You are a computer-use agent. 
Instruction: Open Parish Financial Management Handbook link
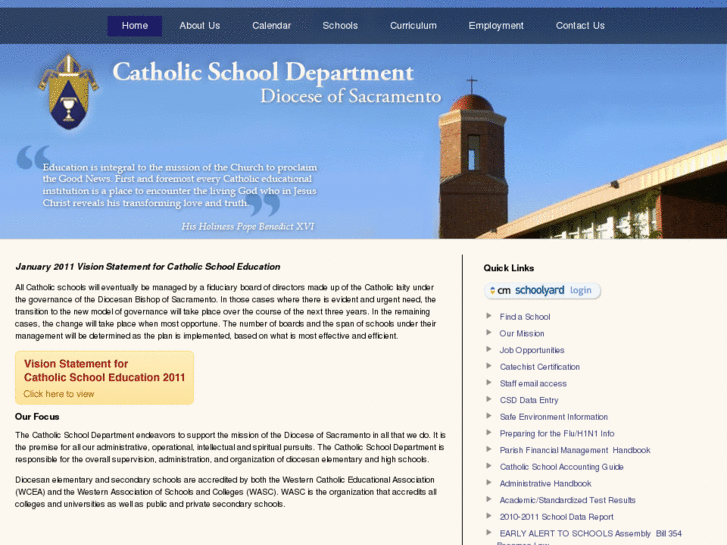point(575,450)
